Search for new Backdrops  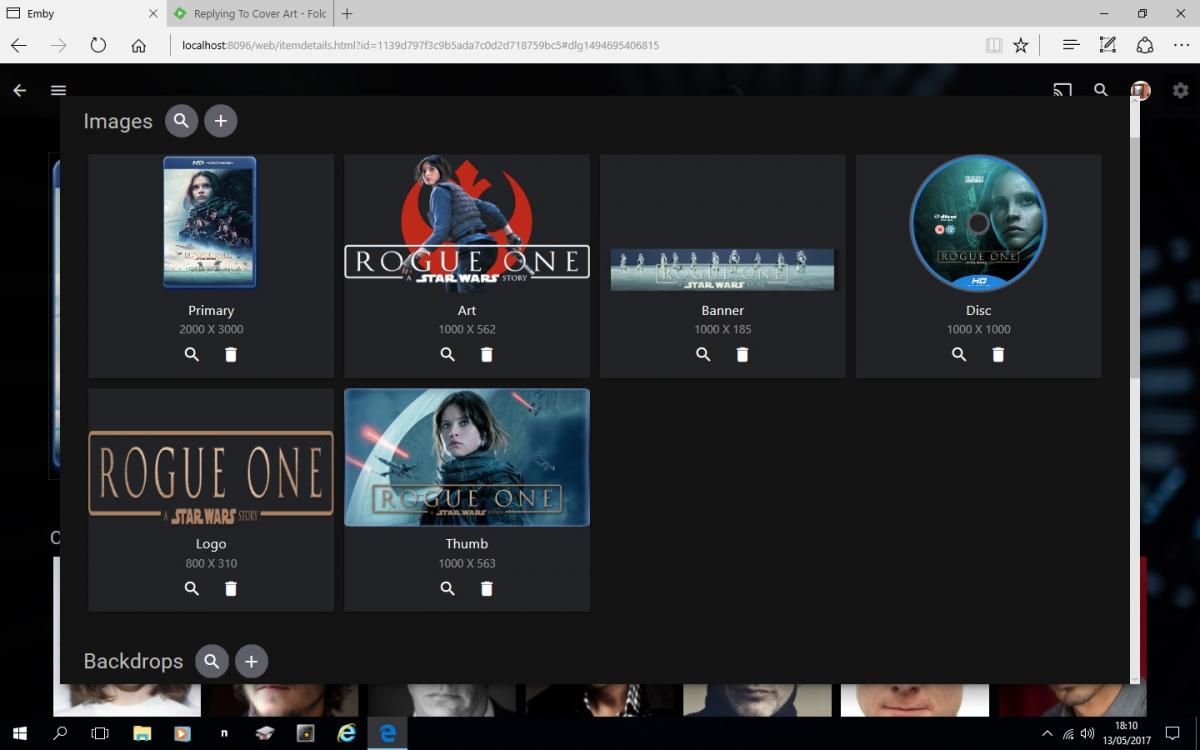pyautogui.click(x=211, y=661)
